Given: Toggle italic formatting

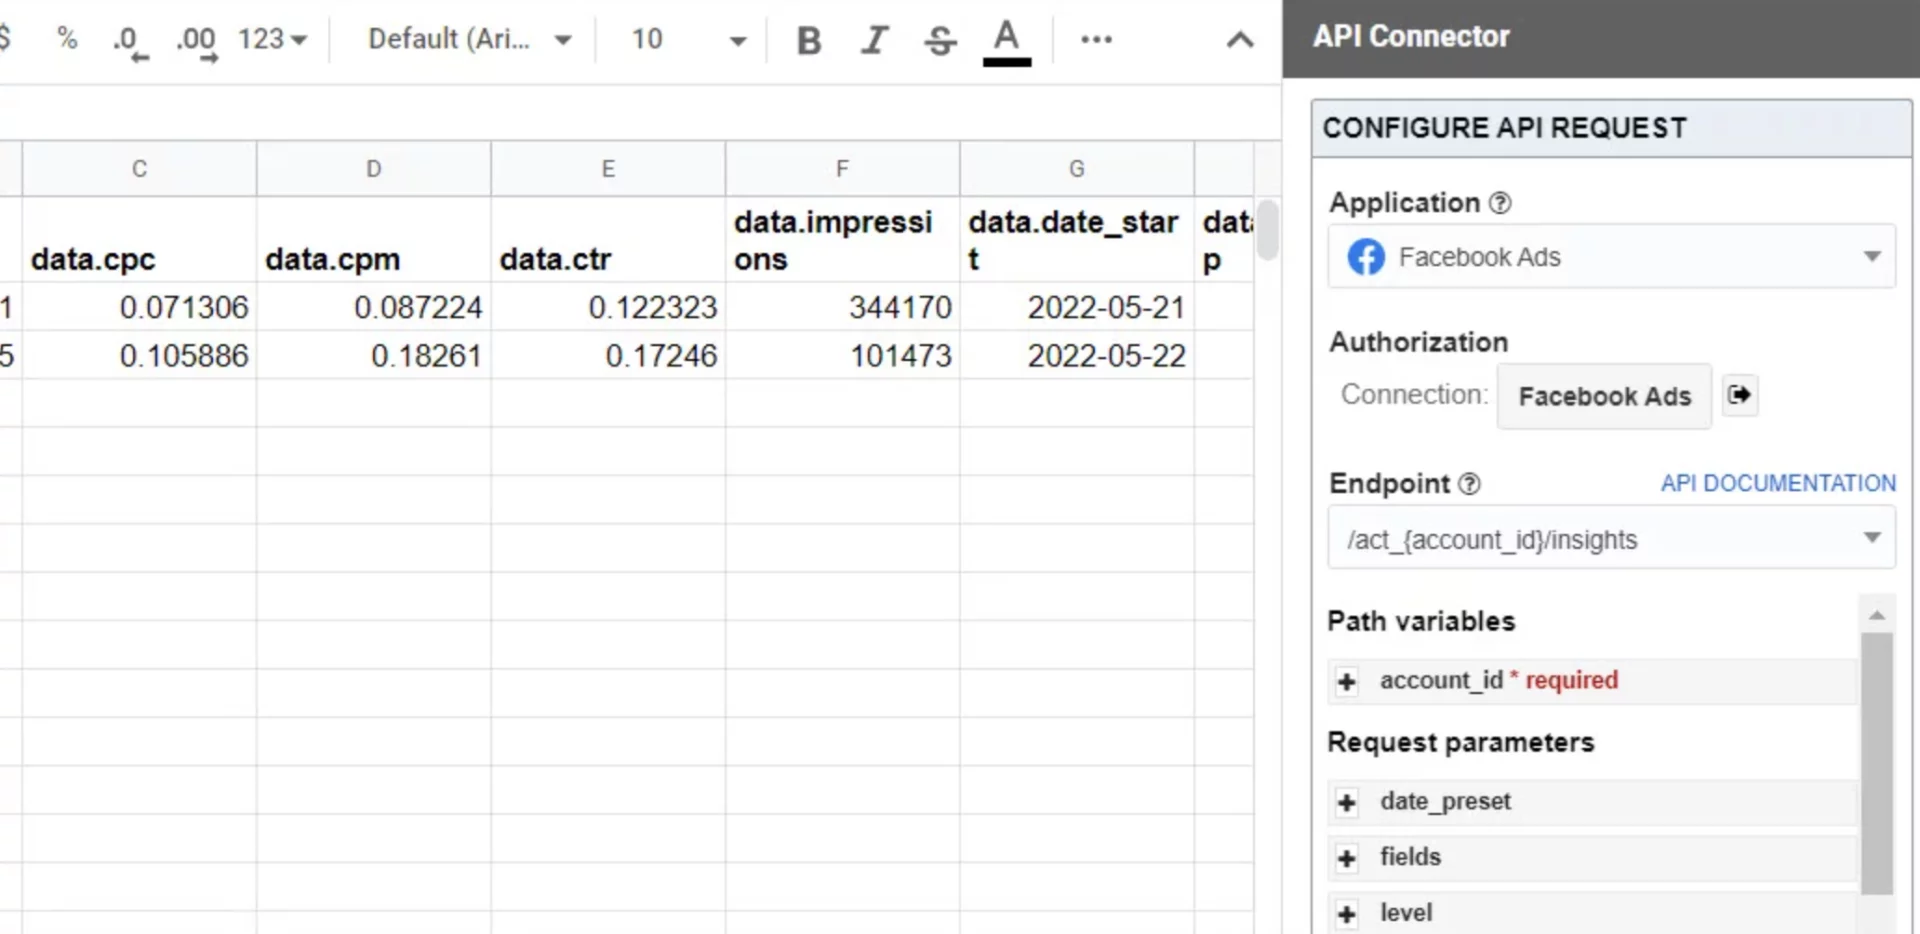Looking at the screenshot, I should point(875,40).
